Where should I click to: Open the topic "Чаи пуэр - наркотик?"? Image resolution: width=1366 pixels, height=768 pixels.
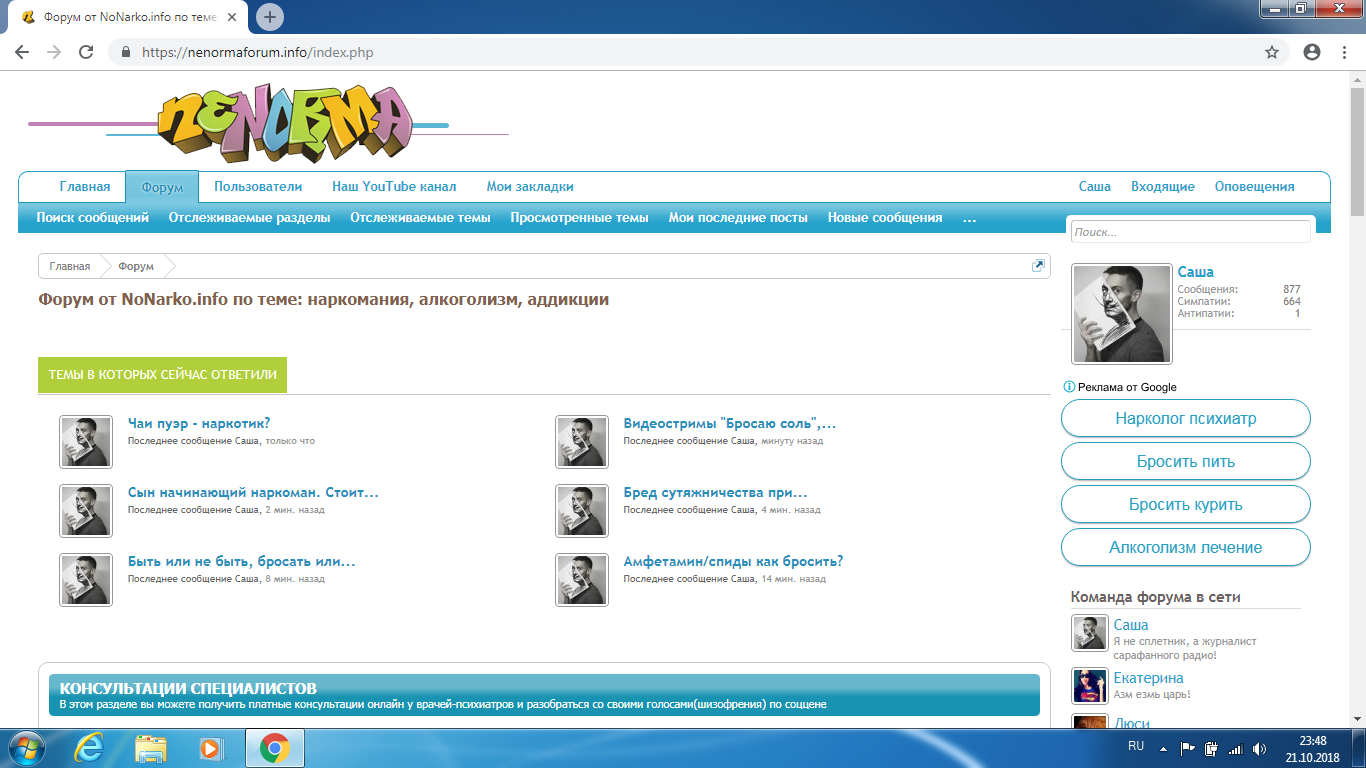click(x=199, y=423)
